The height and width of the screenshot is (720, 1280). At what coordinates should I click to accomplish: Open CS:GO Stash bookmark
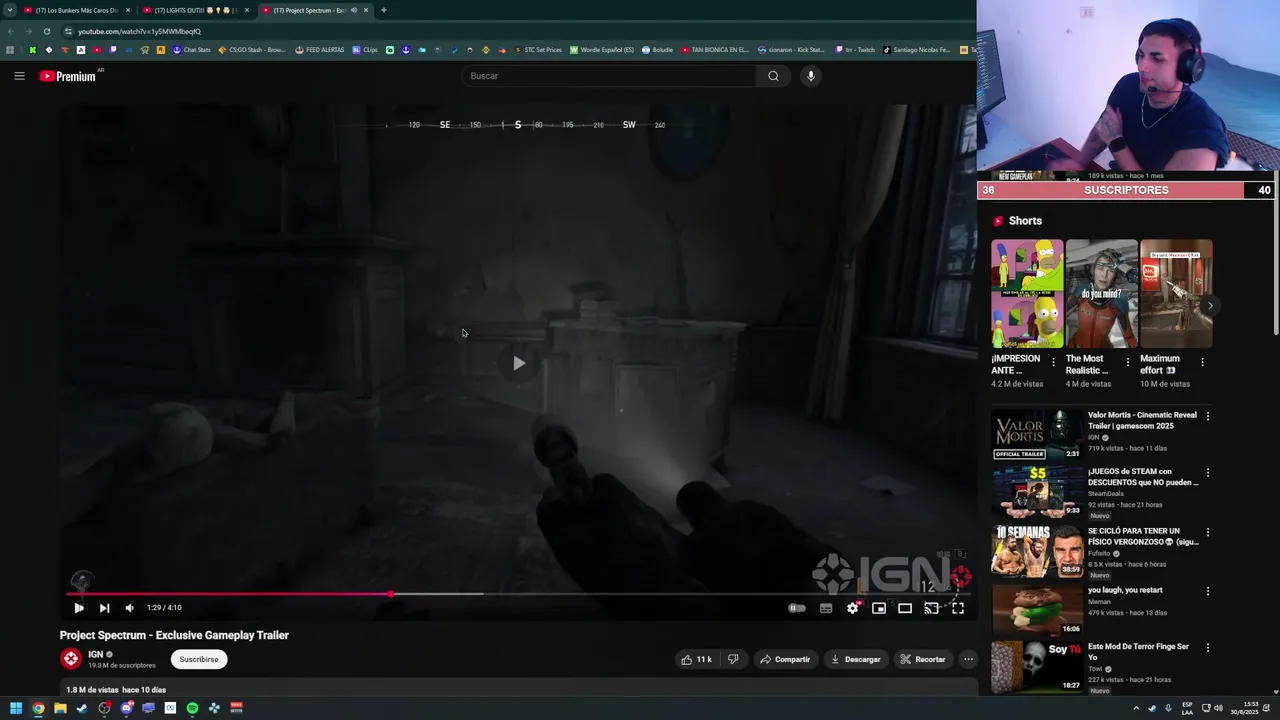tap(254, 50)
